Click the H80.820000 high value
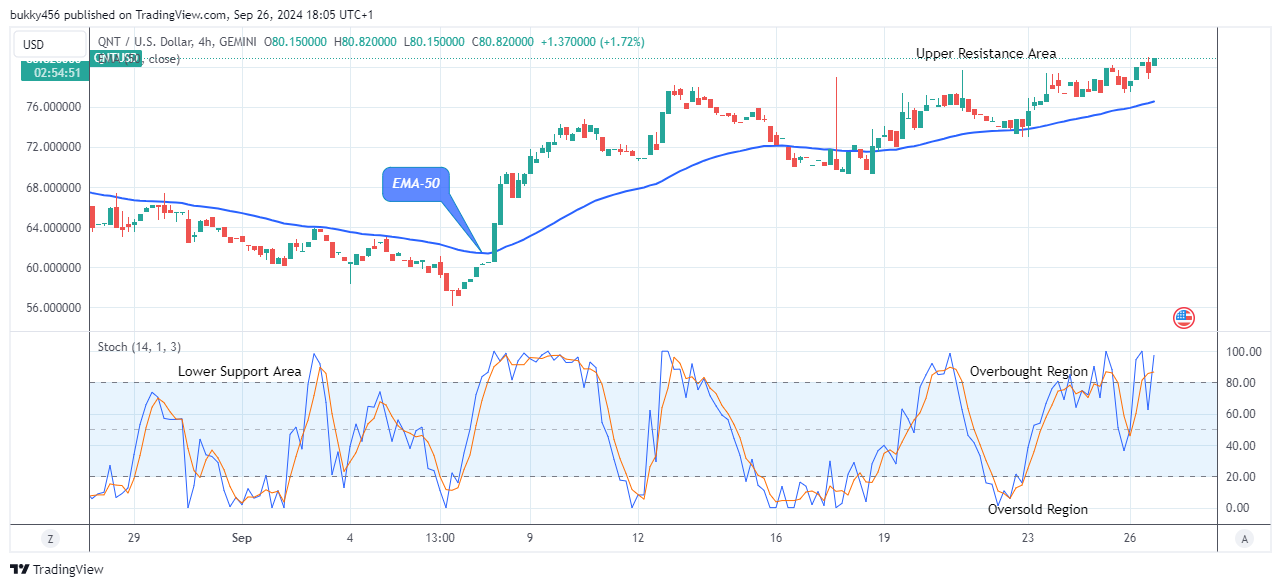Viewport: 1281px width, 587px height. 366,42
